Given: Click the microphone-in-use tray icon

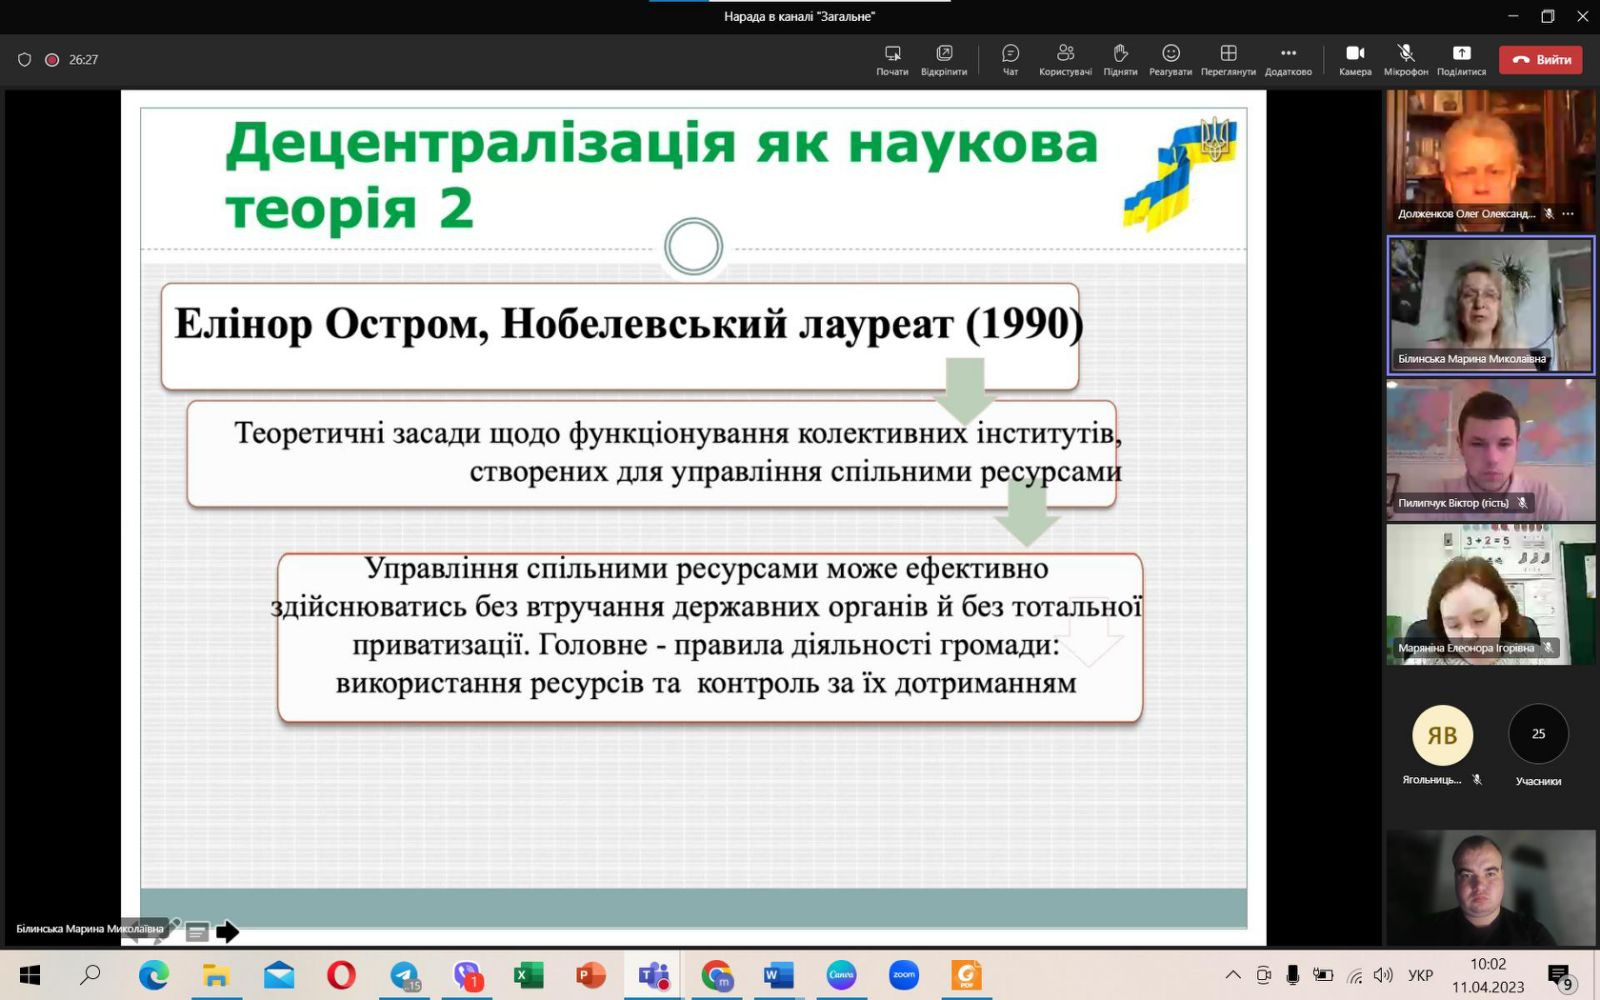Looking at the screenshot, I should [1293, 975].
